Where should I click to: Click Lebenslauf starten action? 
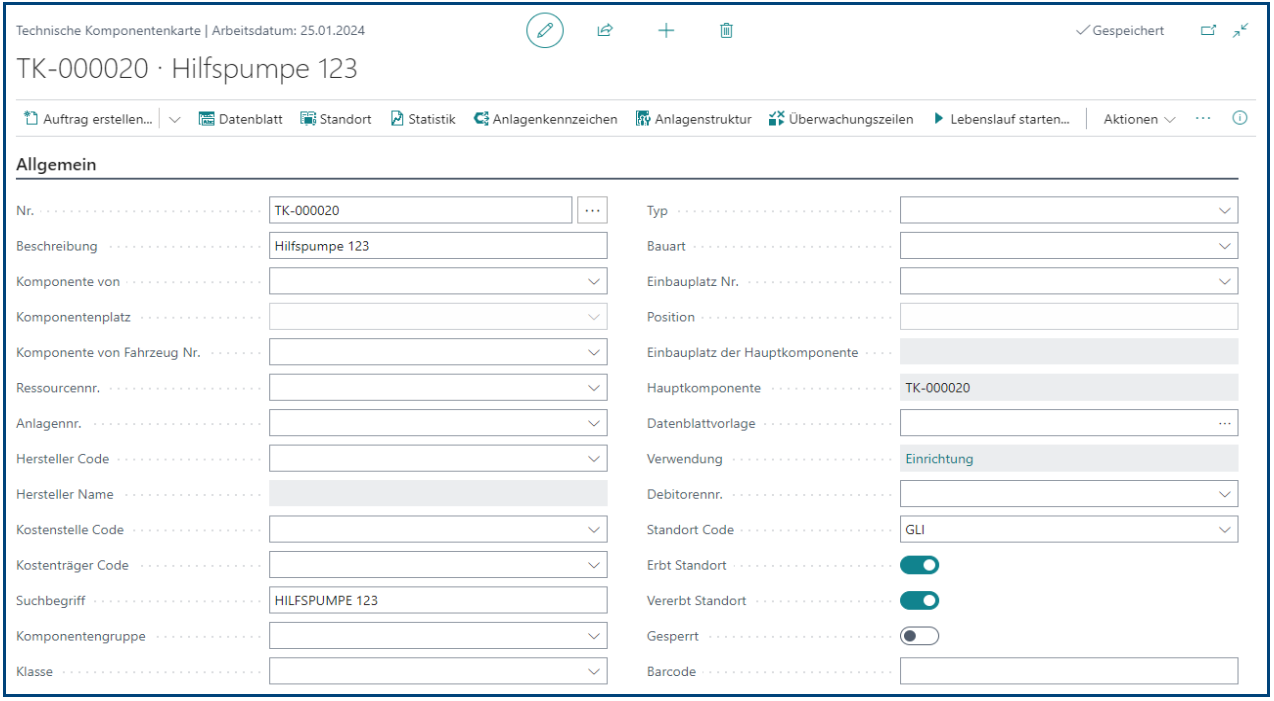pyautogui.click(x=1001, y=119)
